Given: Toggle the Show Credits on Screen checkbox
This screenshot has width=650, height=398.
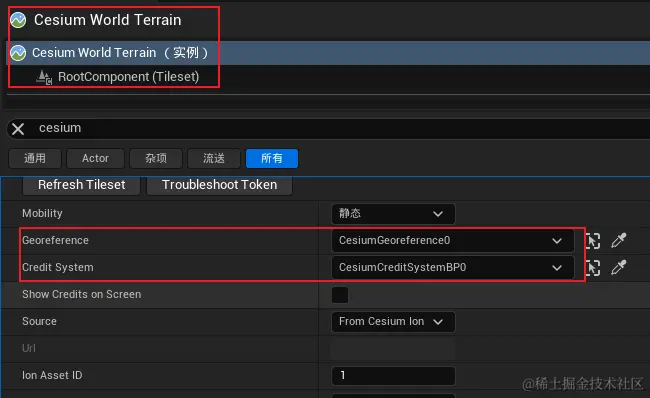Looking at the screenshot, I should coord(340,295).
